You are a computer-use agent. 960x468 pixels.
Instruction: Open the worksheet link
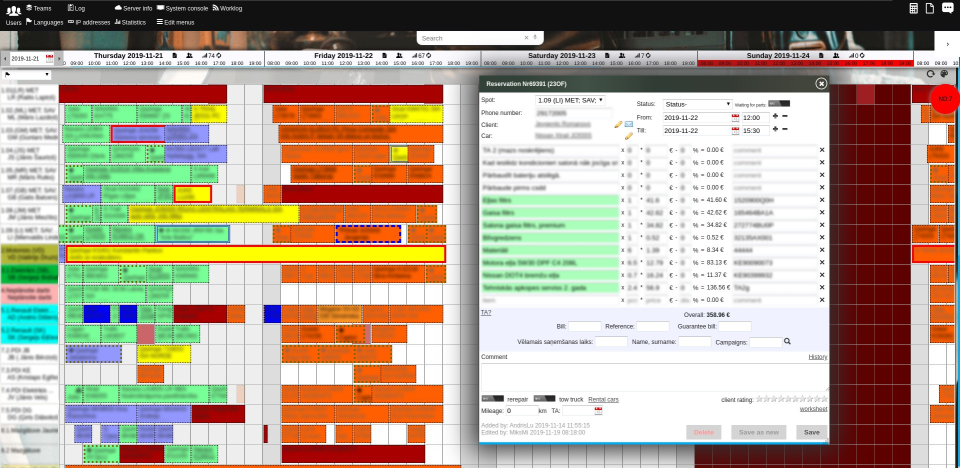(x=814, y=409)
